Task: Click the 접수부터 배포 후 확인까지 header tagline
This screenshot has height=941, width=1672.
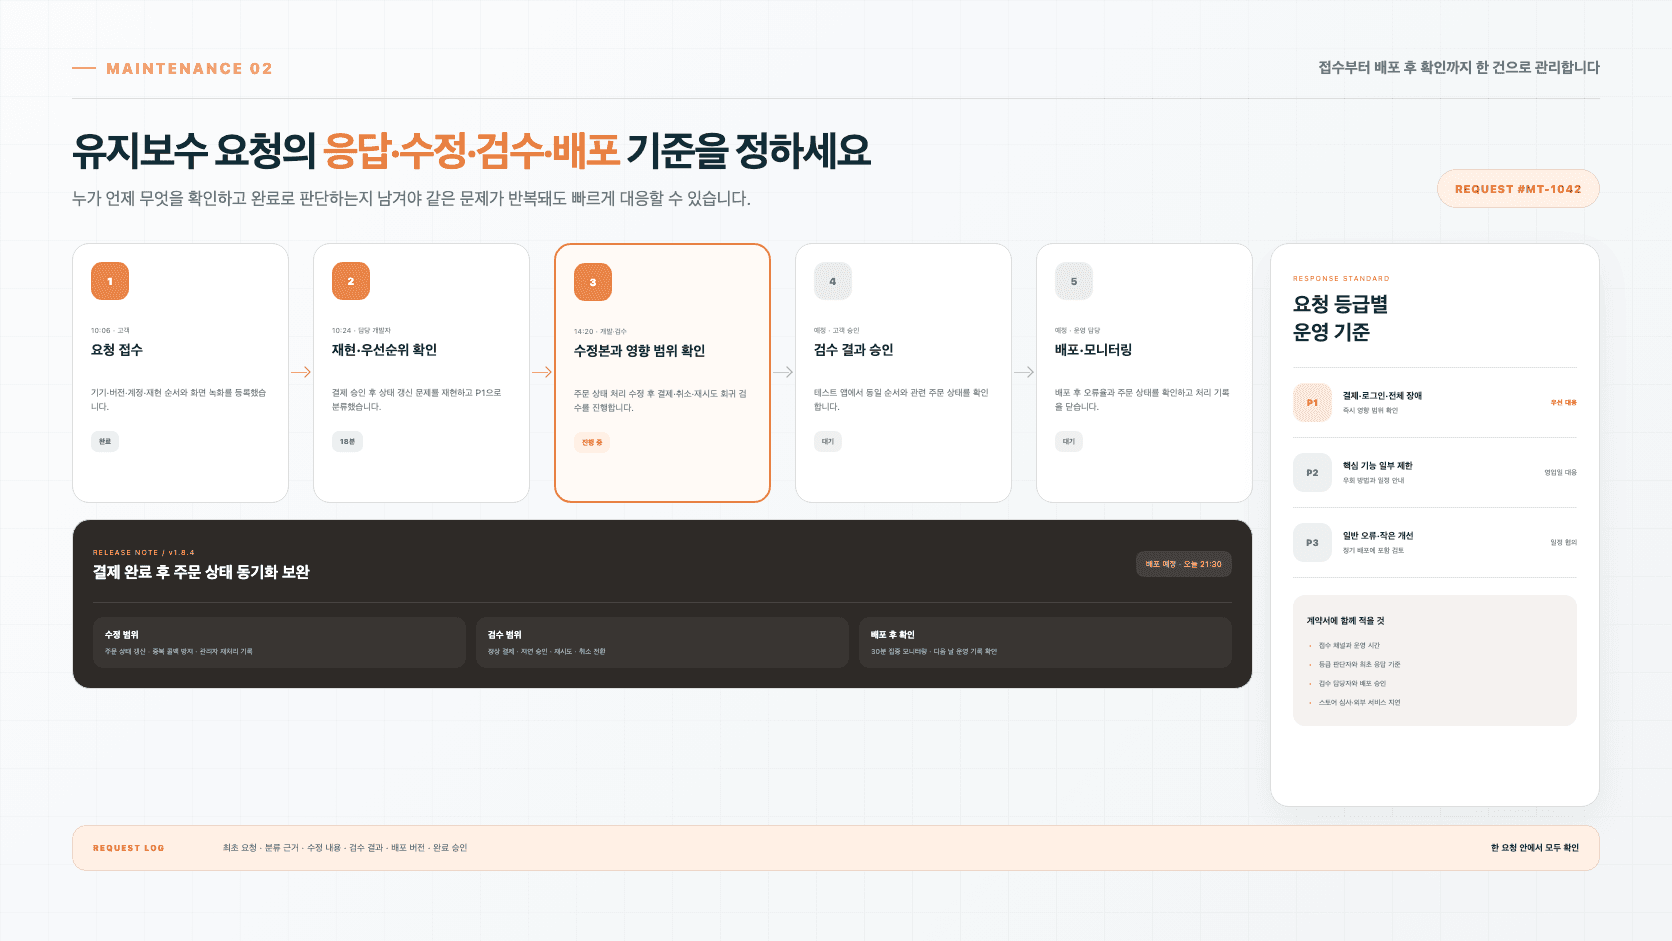Action: click(x=1459, y=68)
